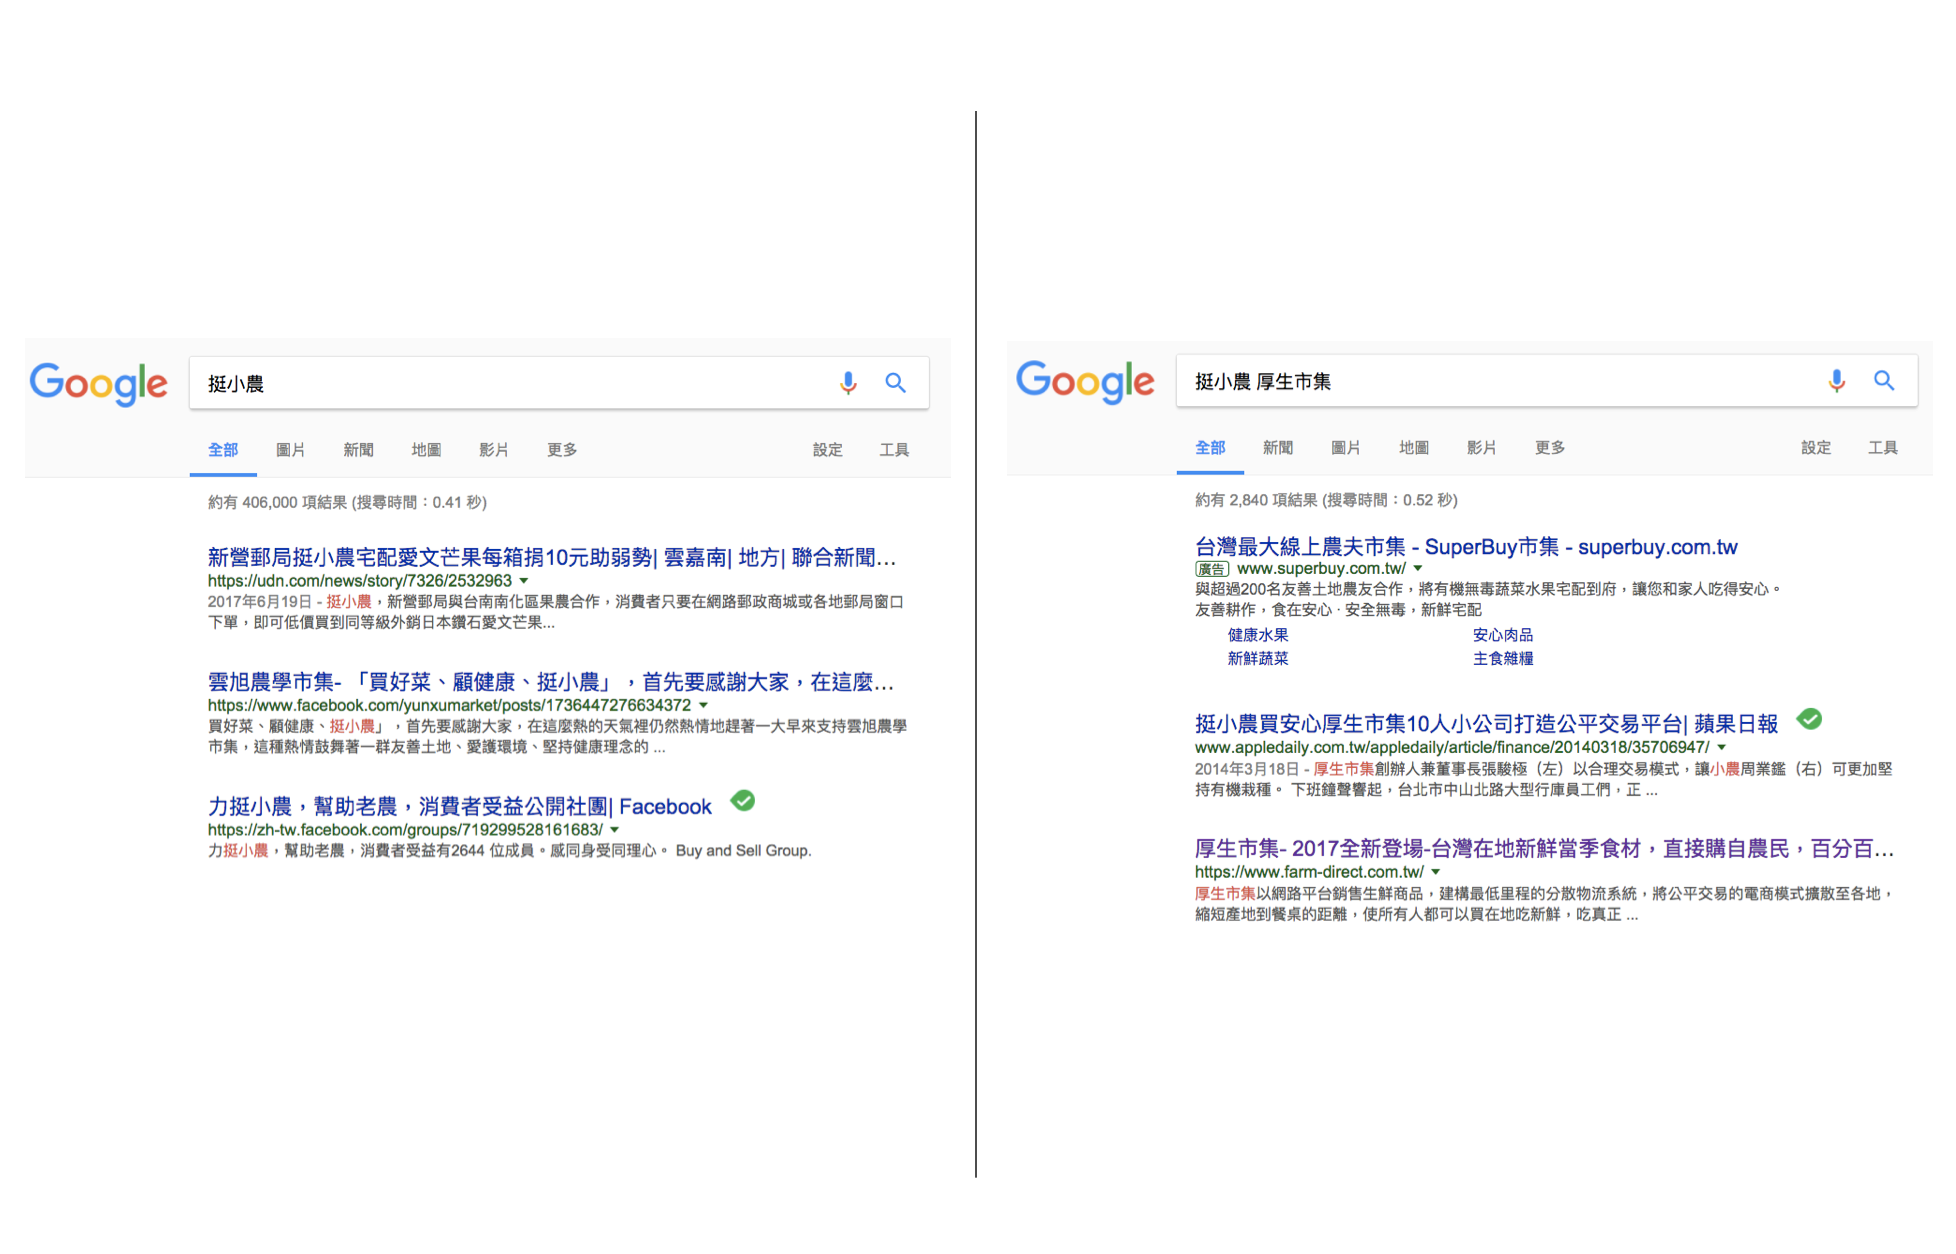Expand dropdown arrow next to the yunxumarket Facebook URL
The image size is (1956, 1254).
(703, 706)
